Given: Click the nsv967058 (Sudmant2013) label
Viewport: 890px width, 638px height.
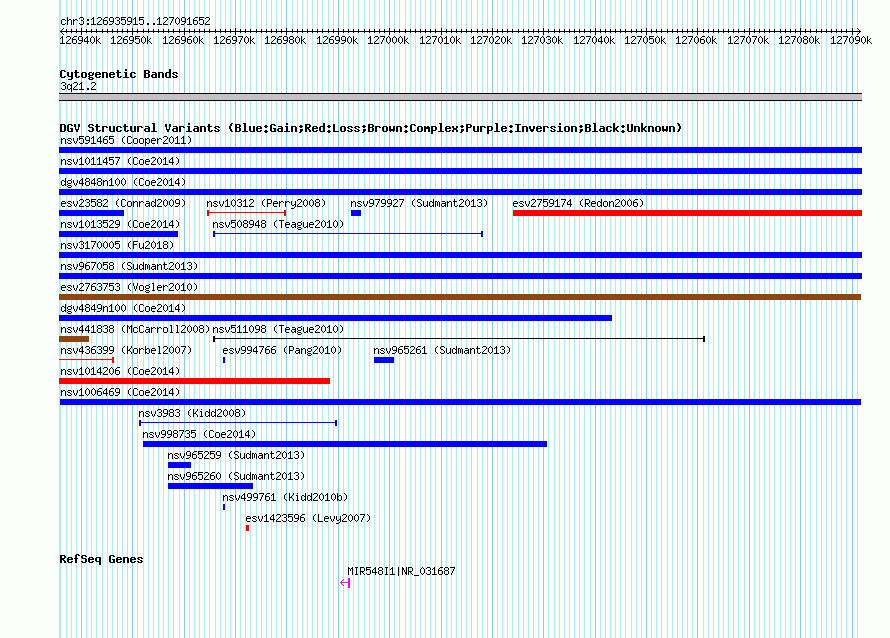Looking at the screenshot, I should (x=129, y=266).
